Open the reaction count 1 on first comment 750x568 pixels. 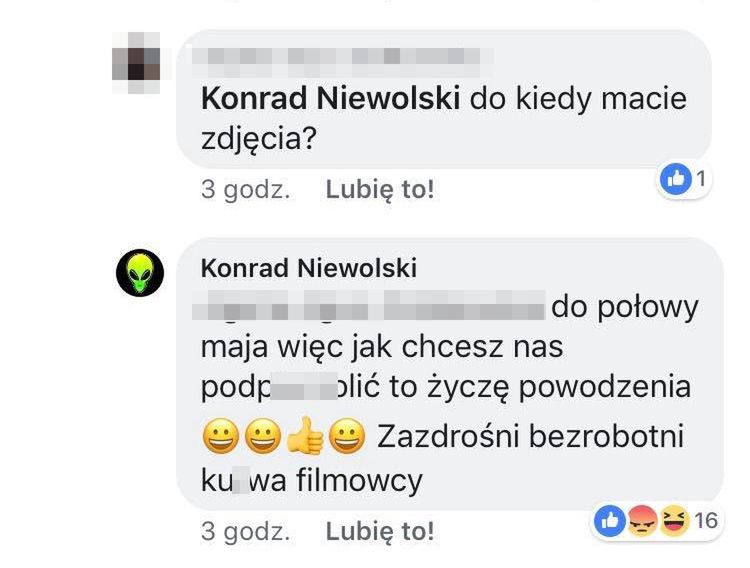click(x=701, y=179)
